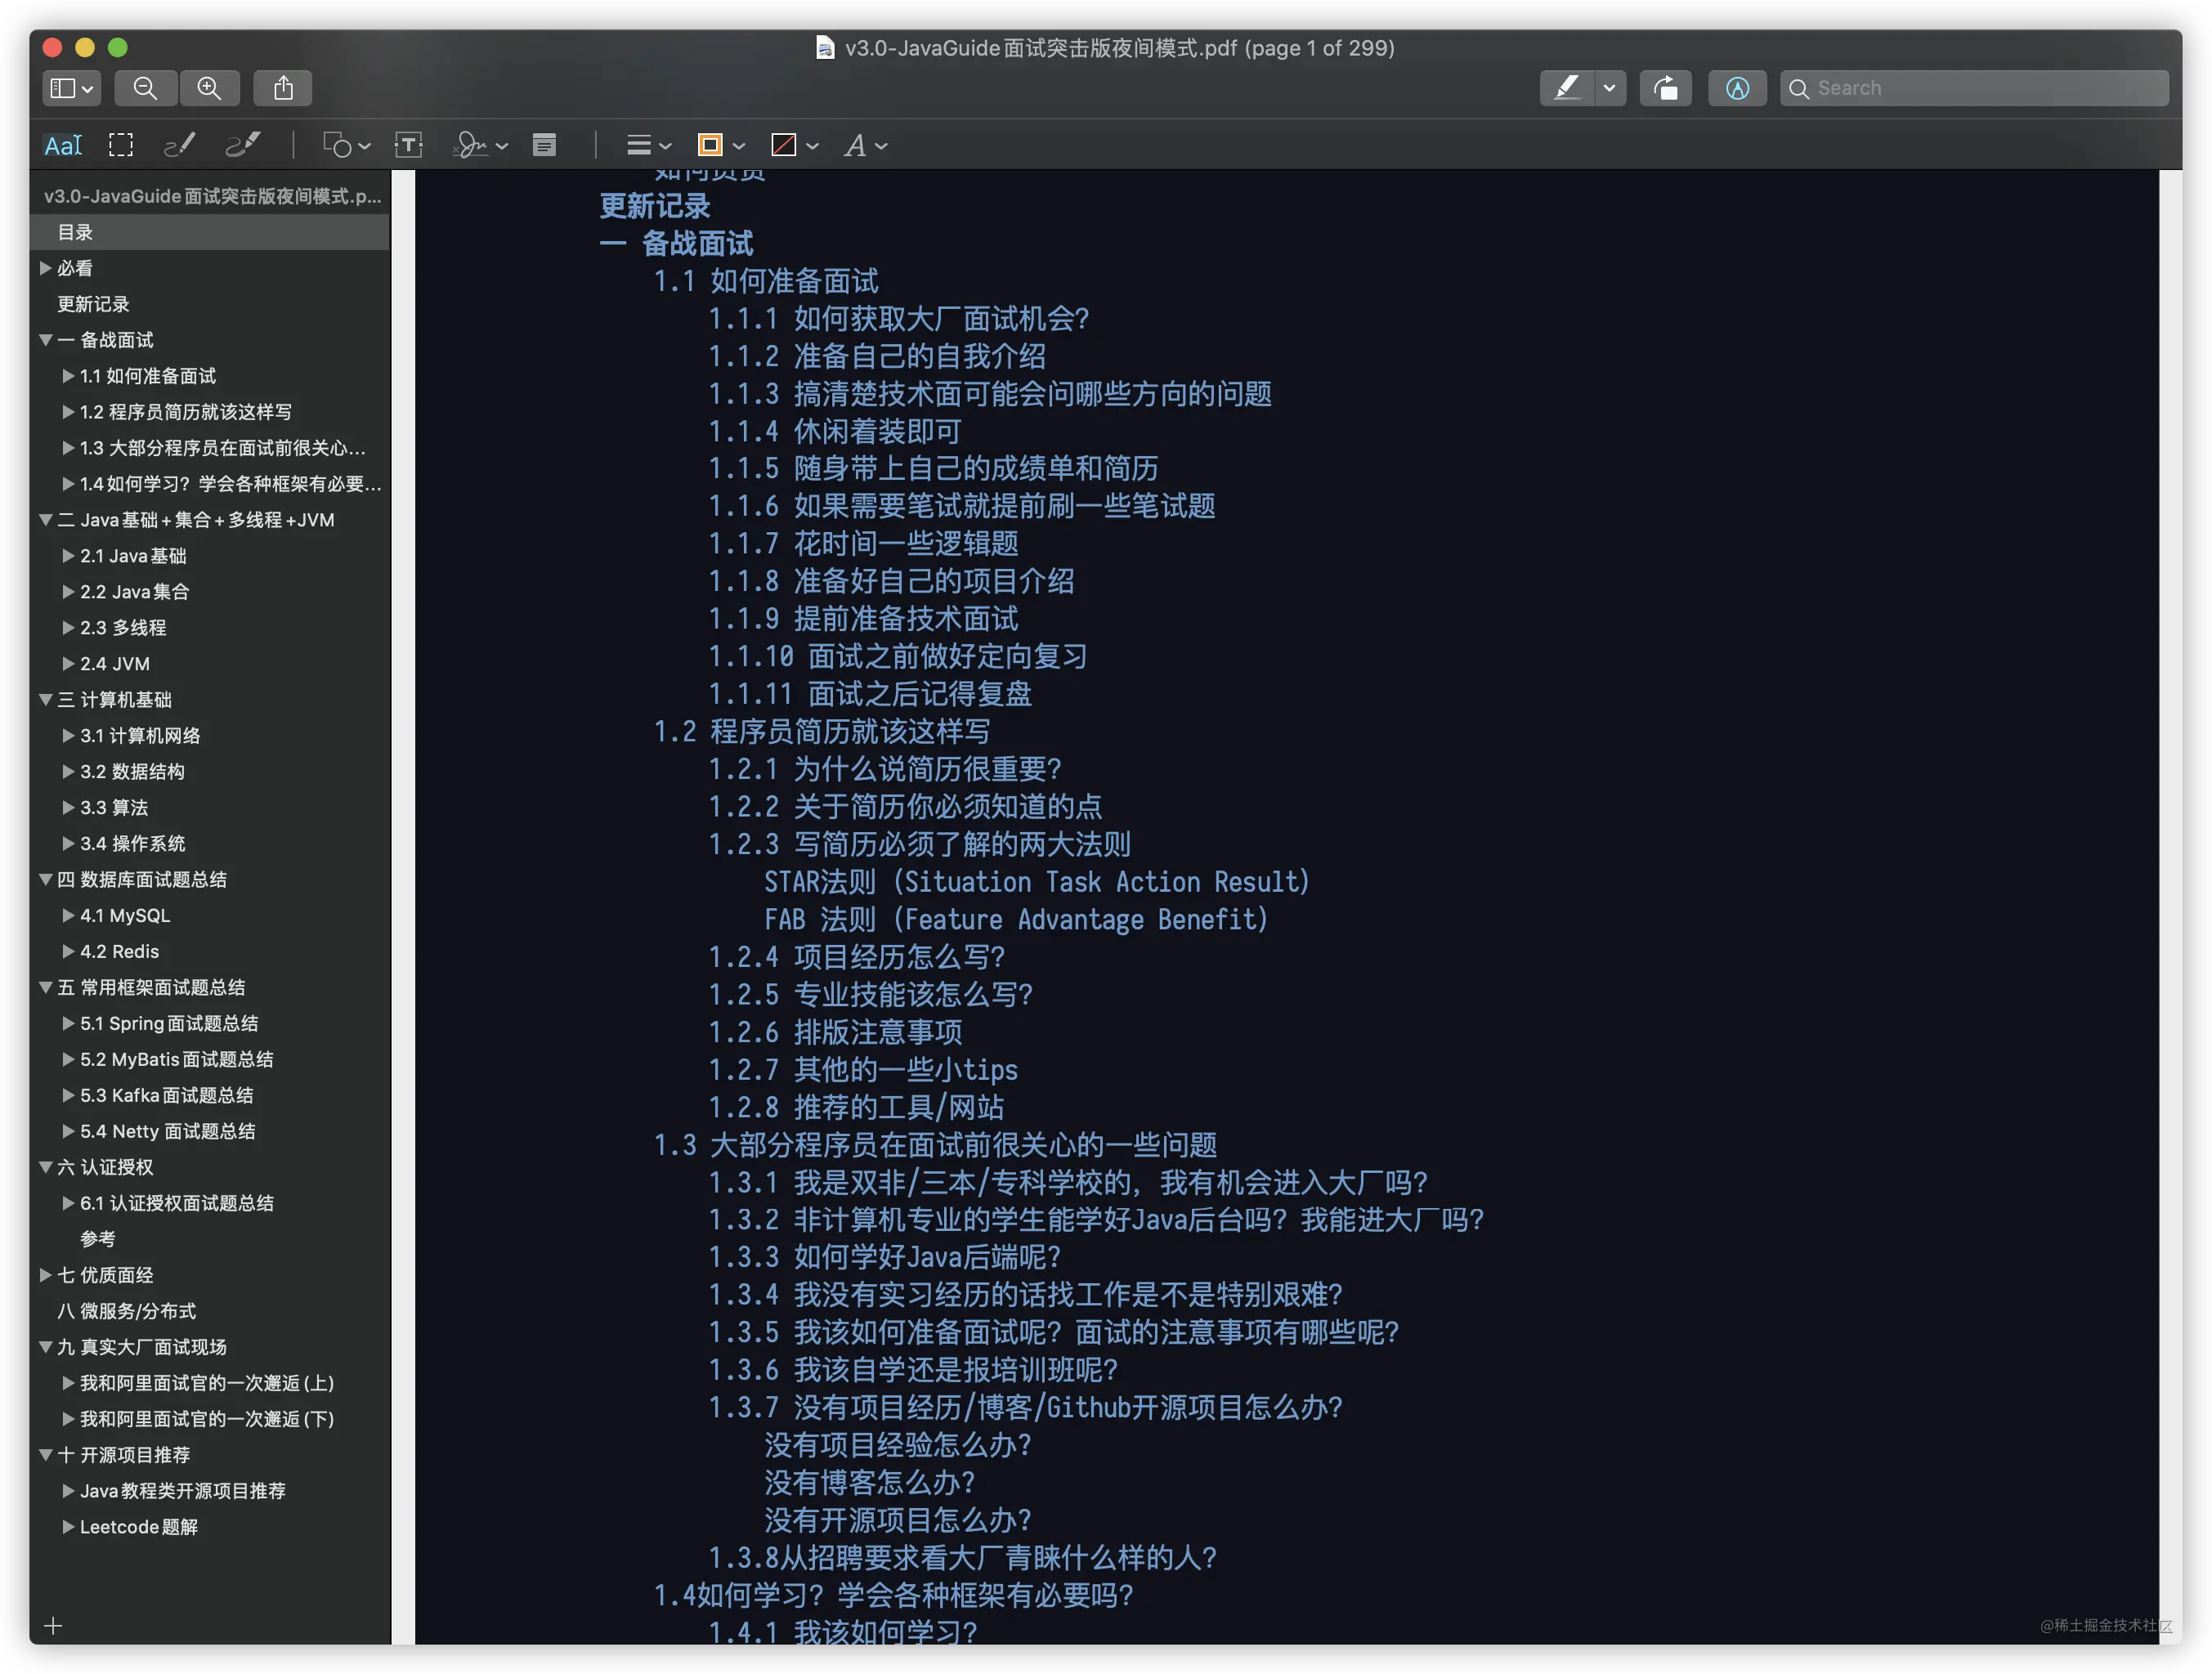Open heading link 更新记录 in document
Screen dimensions: 2212x1674
[x=655, y=206]
